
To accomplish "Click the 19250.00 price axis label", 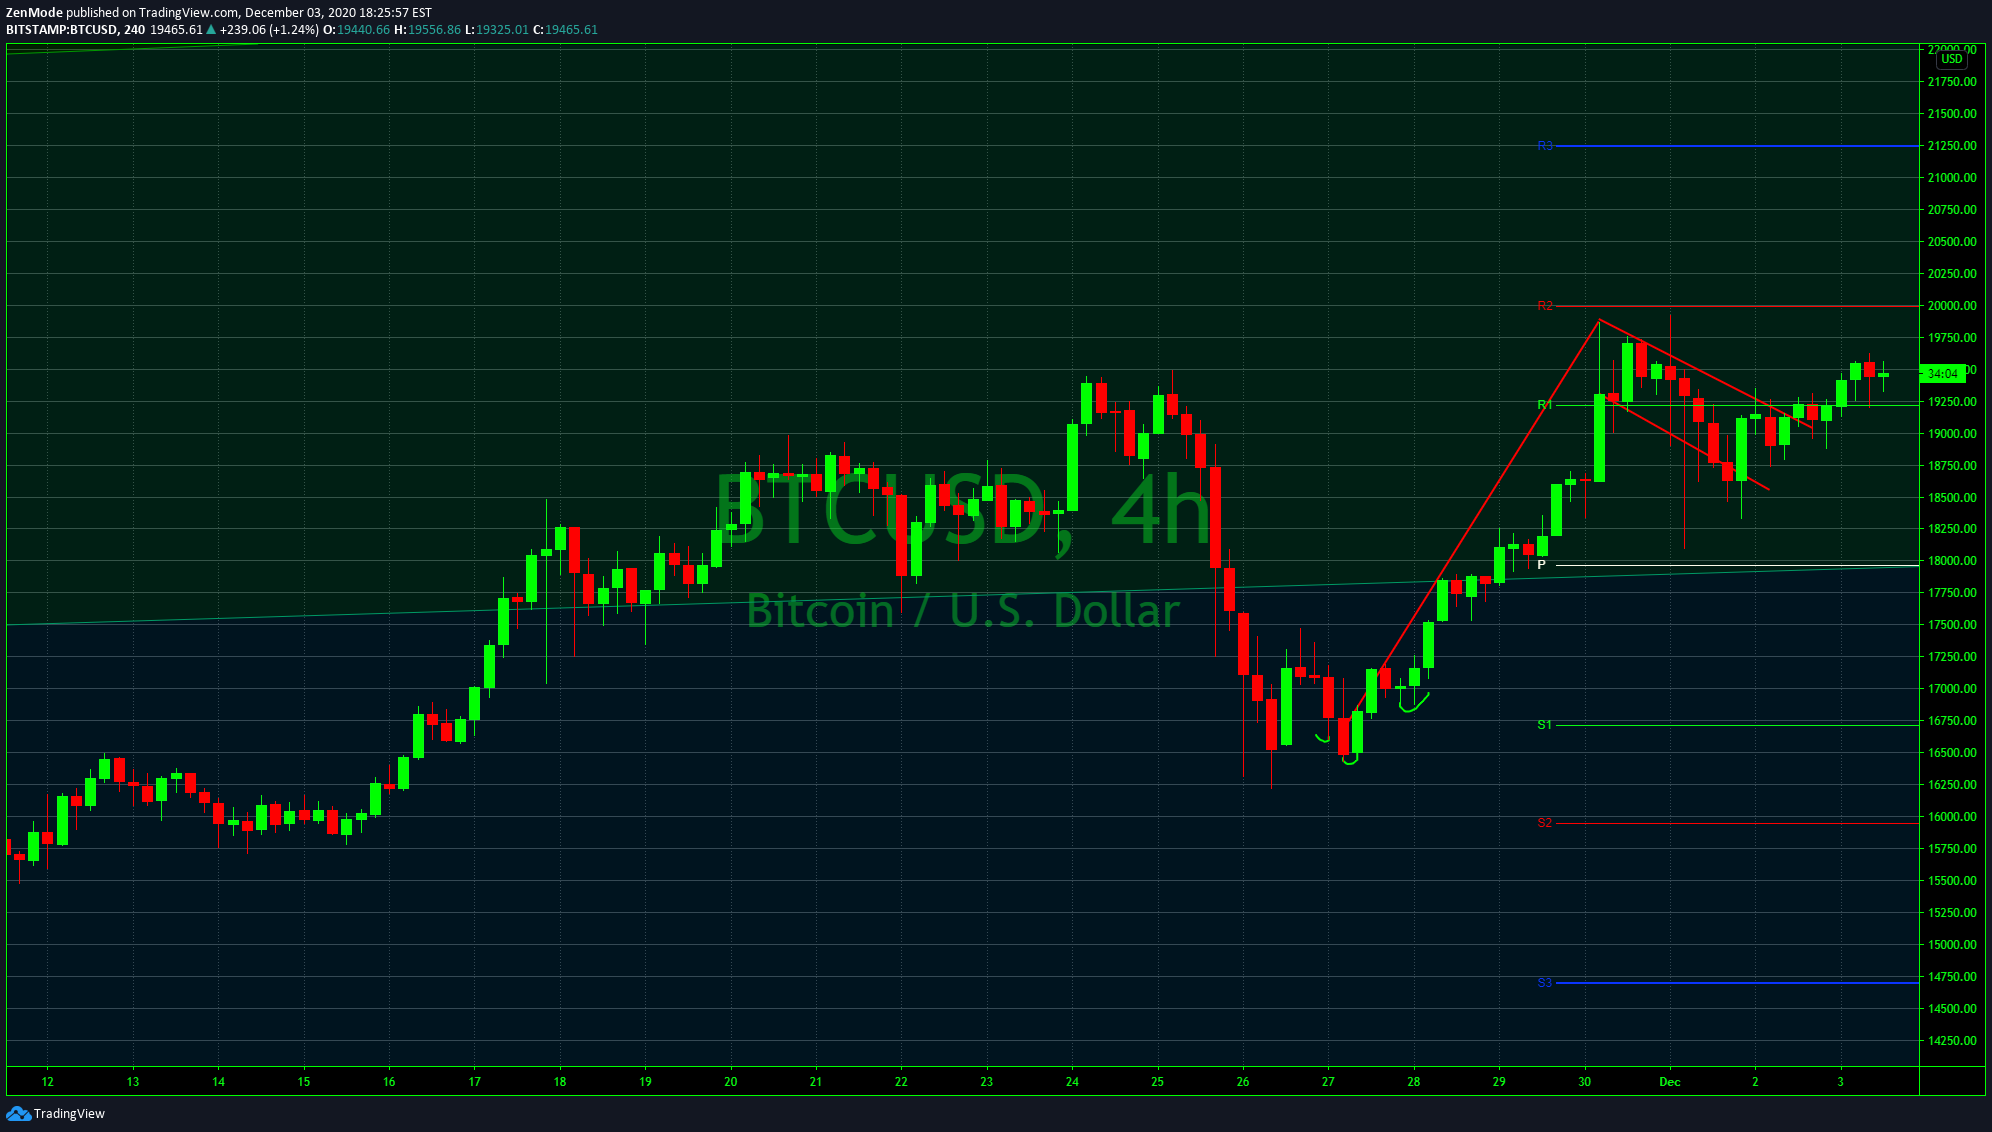I will tap(1952, 402).
